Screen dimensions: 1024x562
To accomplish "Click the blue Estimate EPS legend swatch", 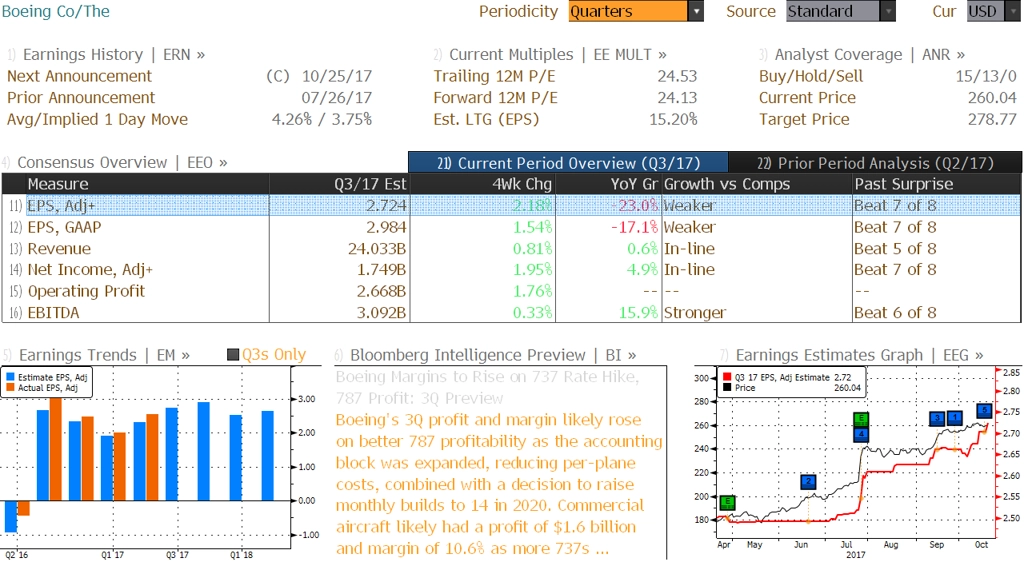I will (x=10, y=377).
